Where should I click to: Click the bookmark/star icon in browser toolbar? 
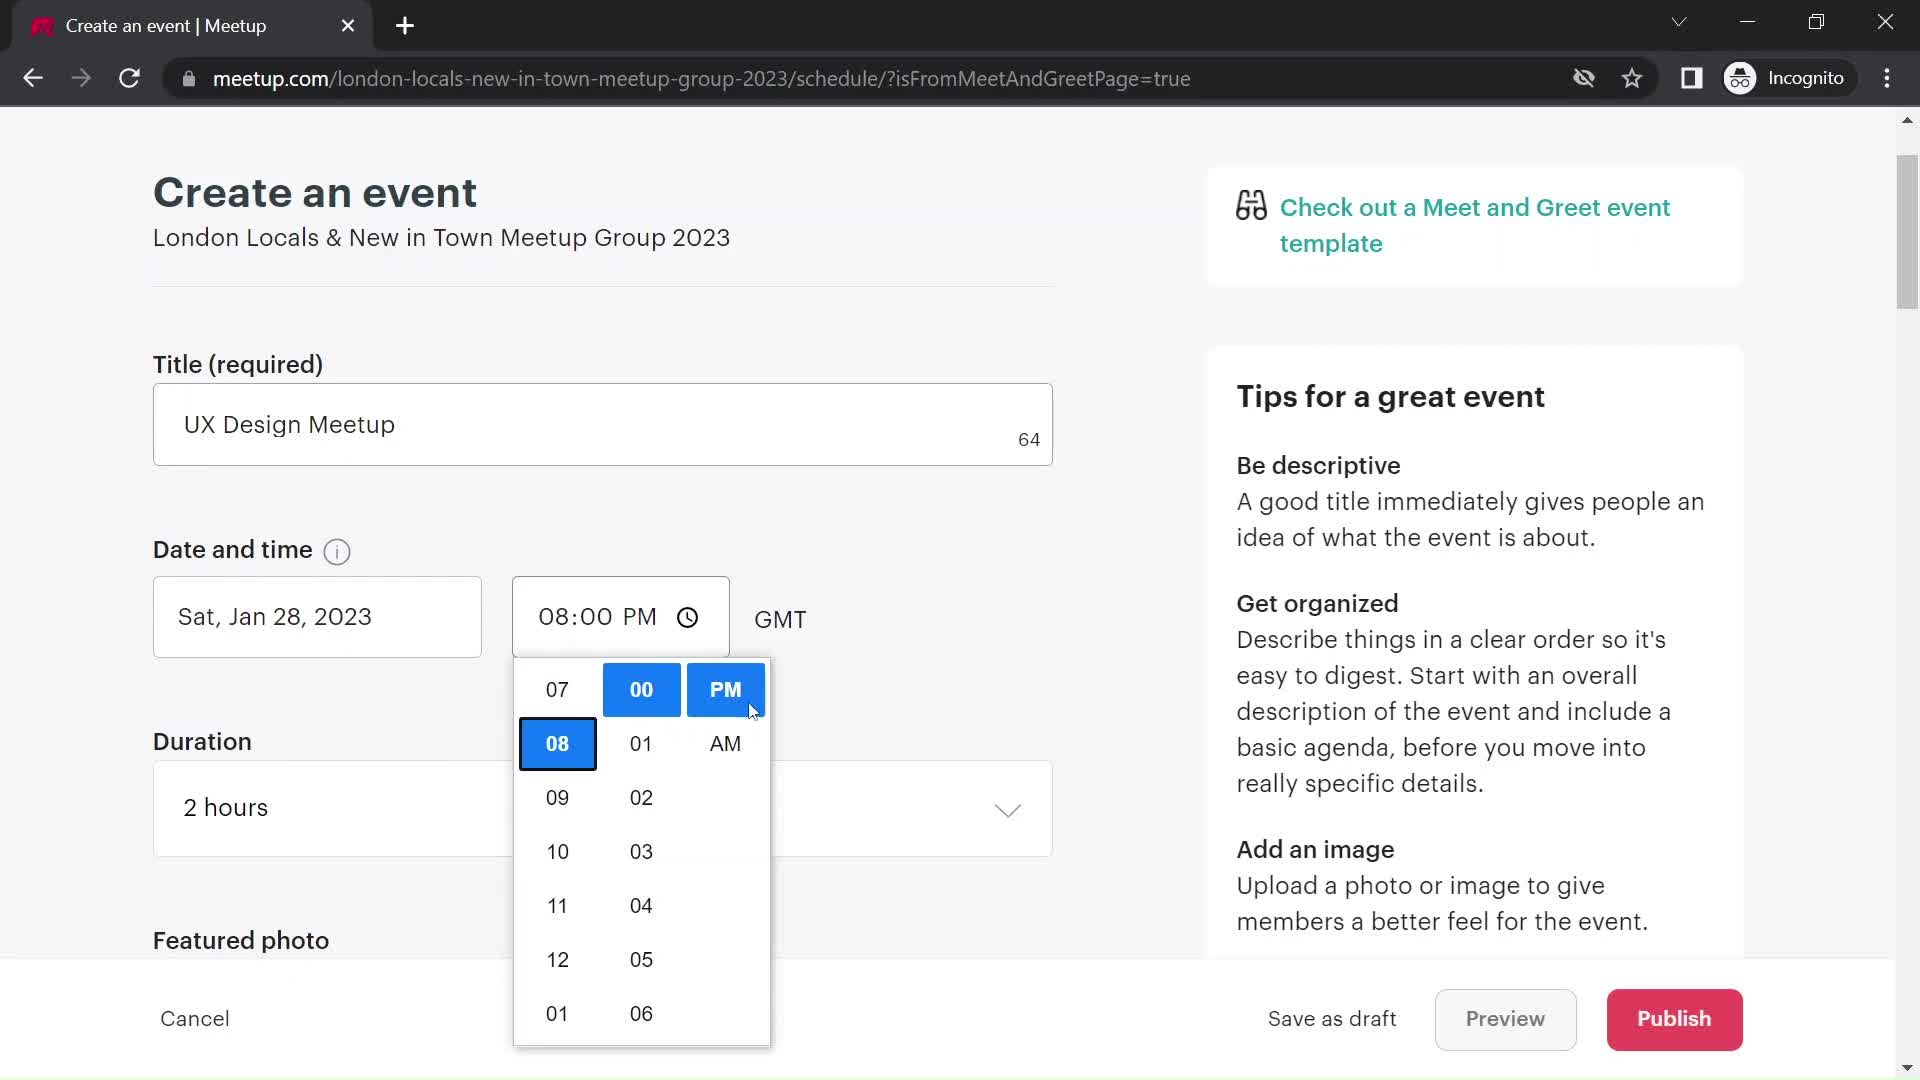[1635, 78]
